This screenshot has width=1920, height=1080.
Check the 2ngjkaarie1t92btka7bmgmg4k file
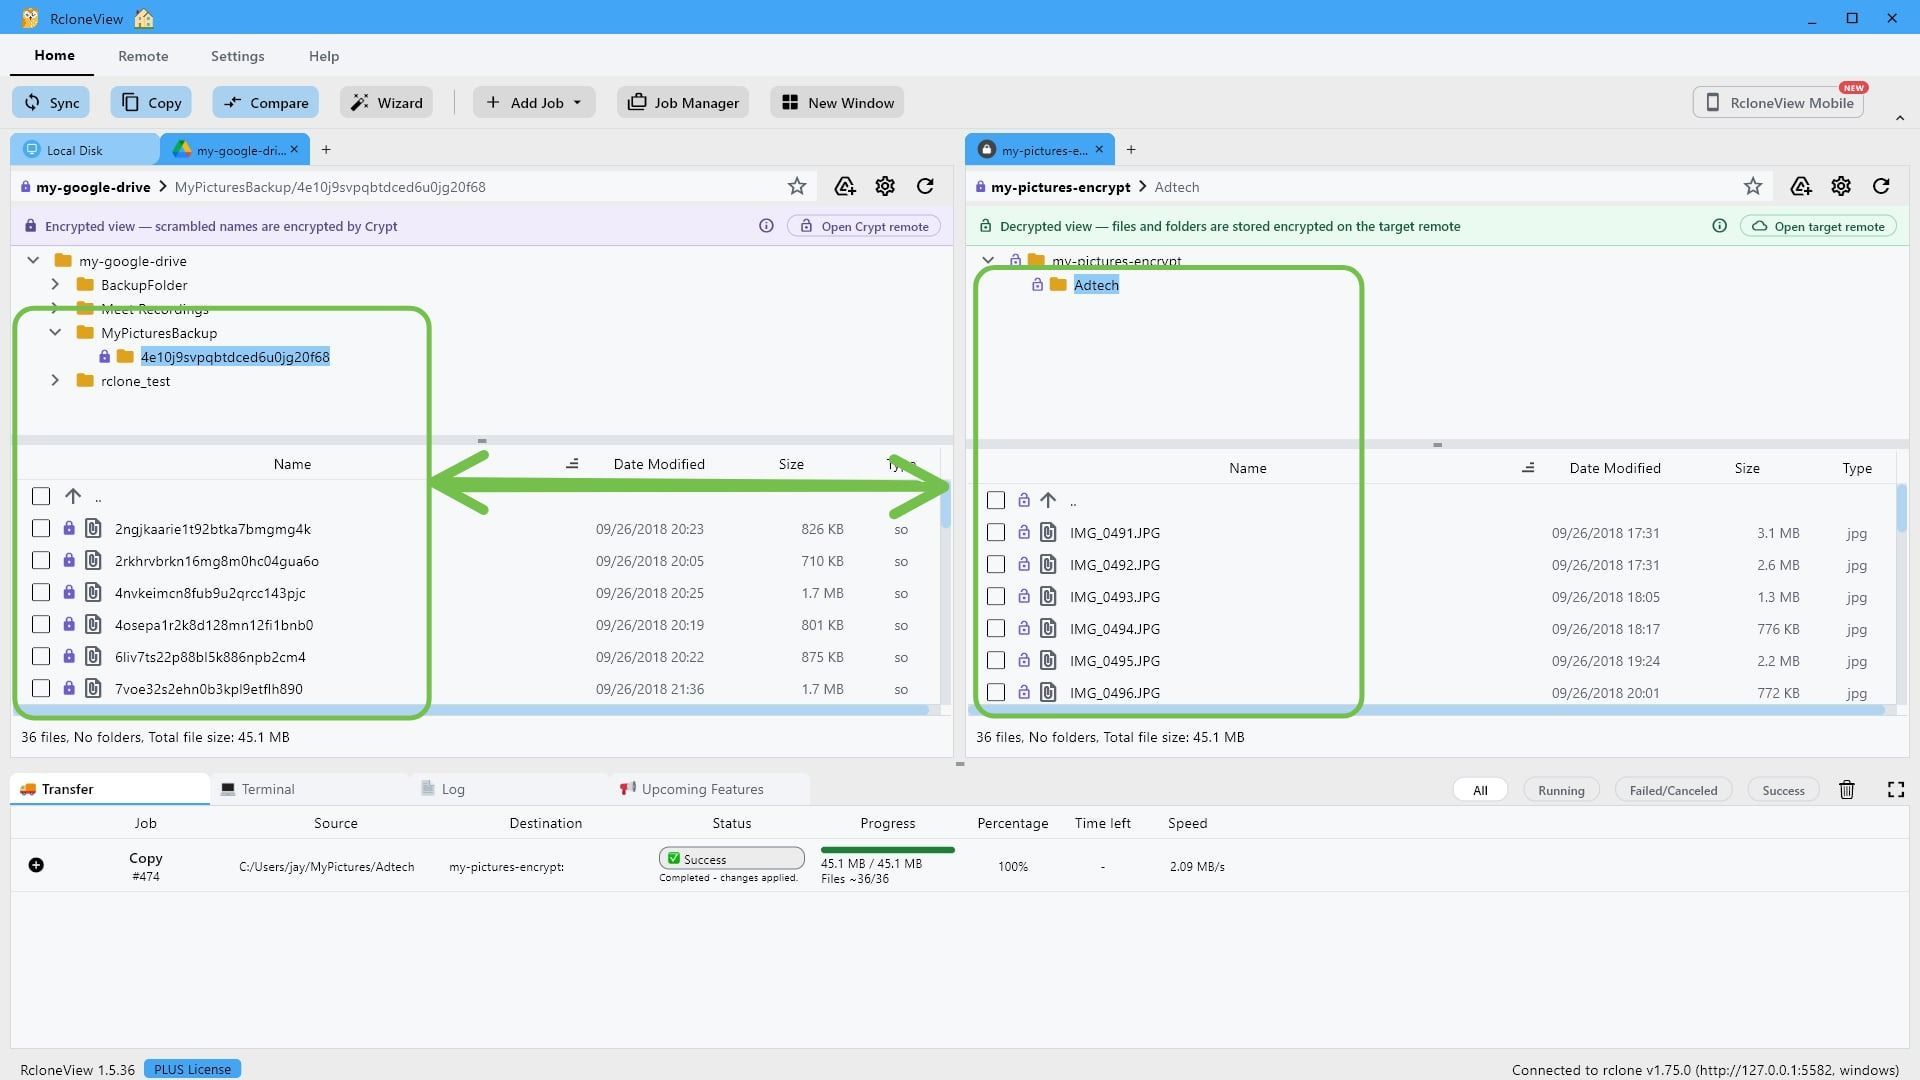click(41, 528)
